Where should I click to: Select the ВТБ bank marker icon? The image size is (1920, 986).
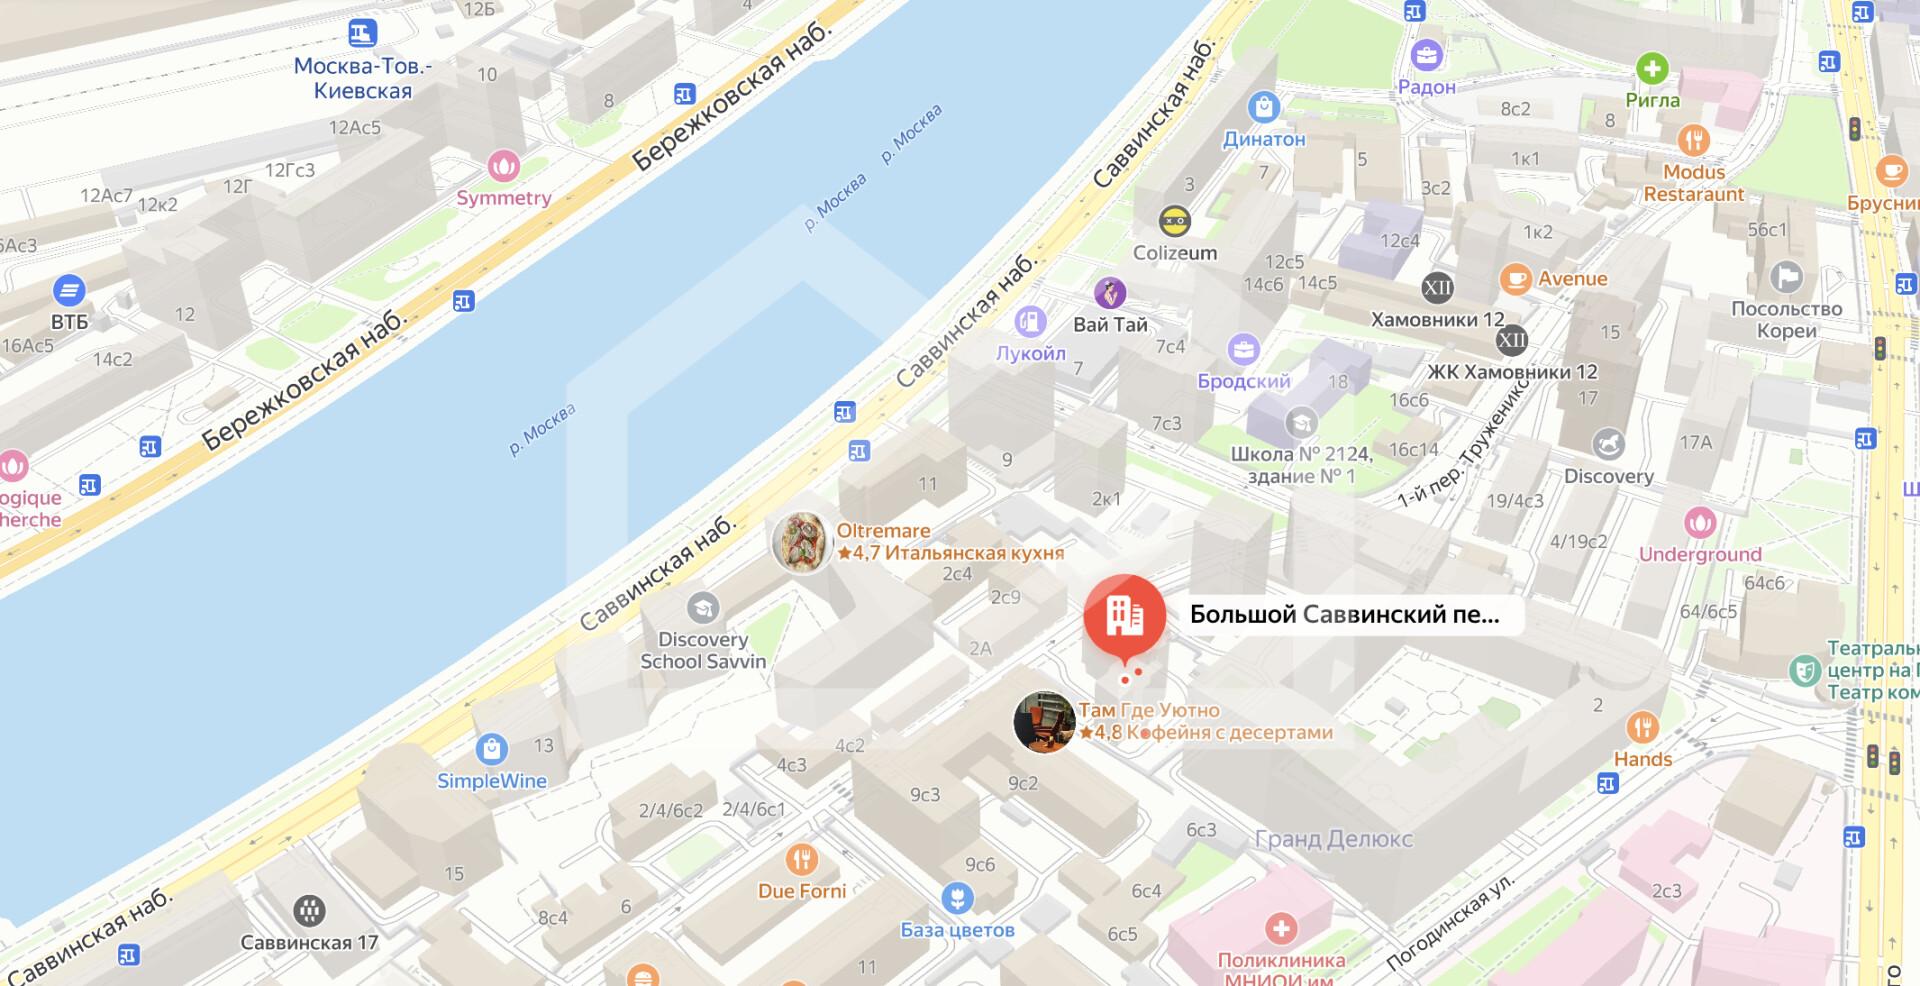point(69,291)
